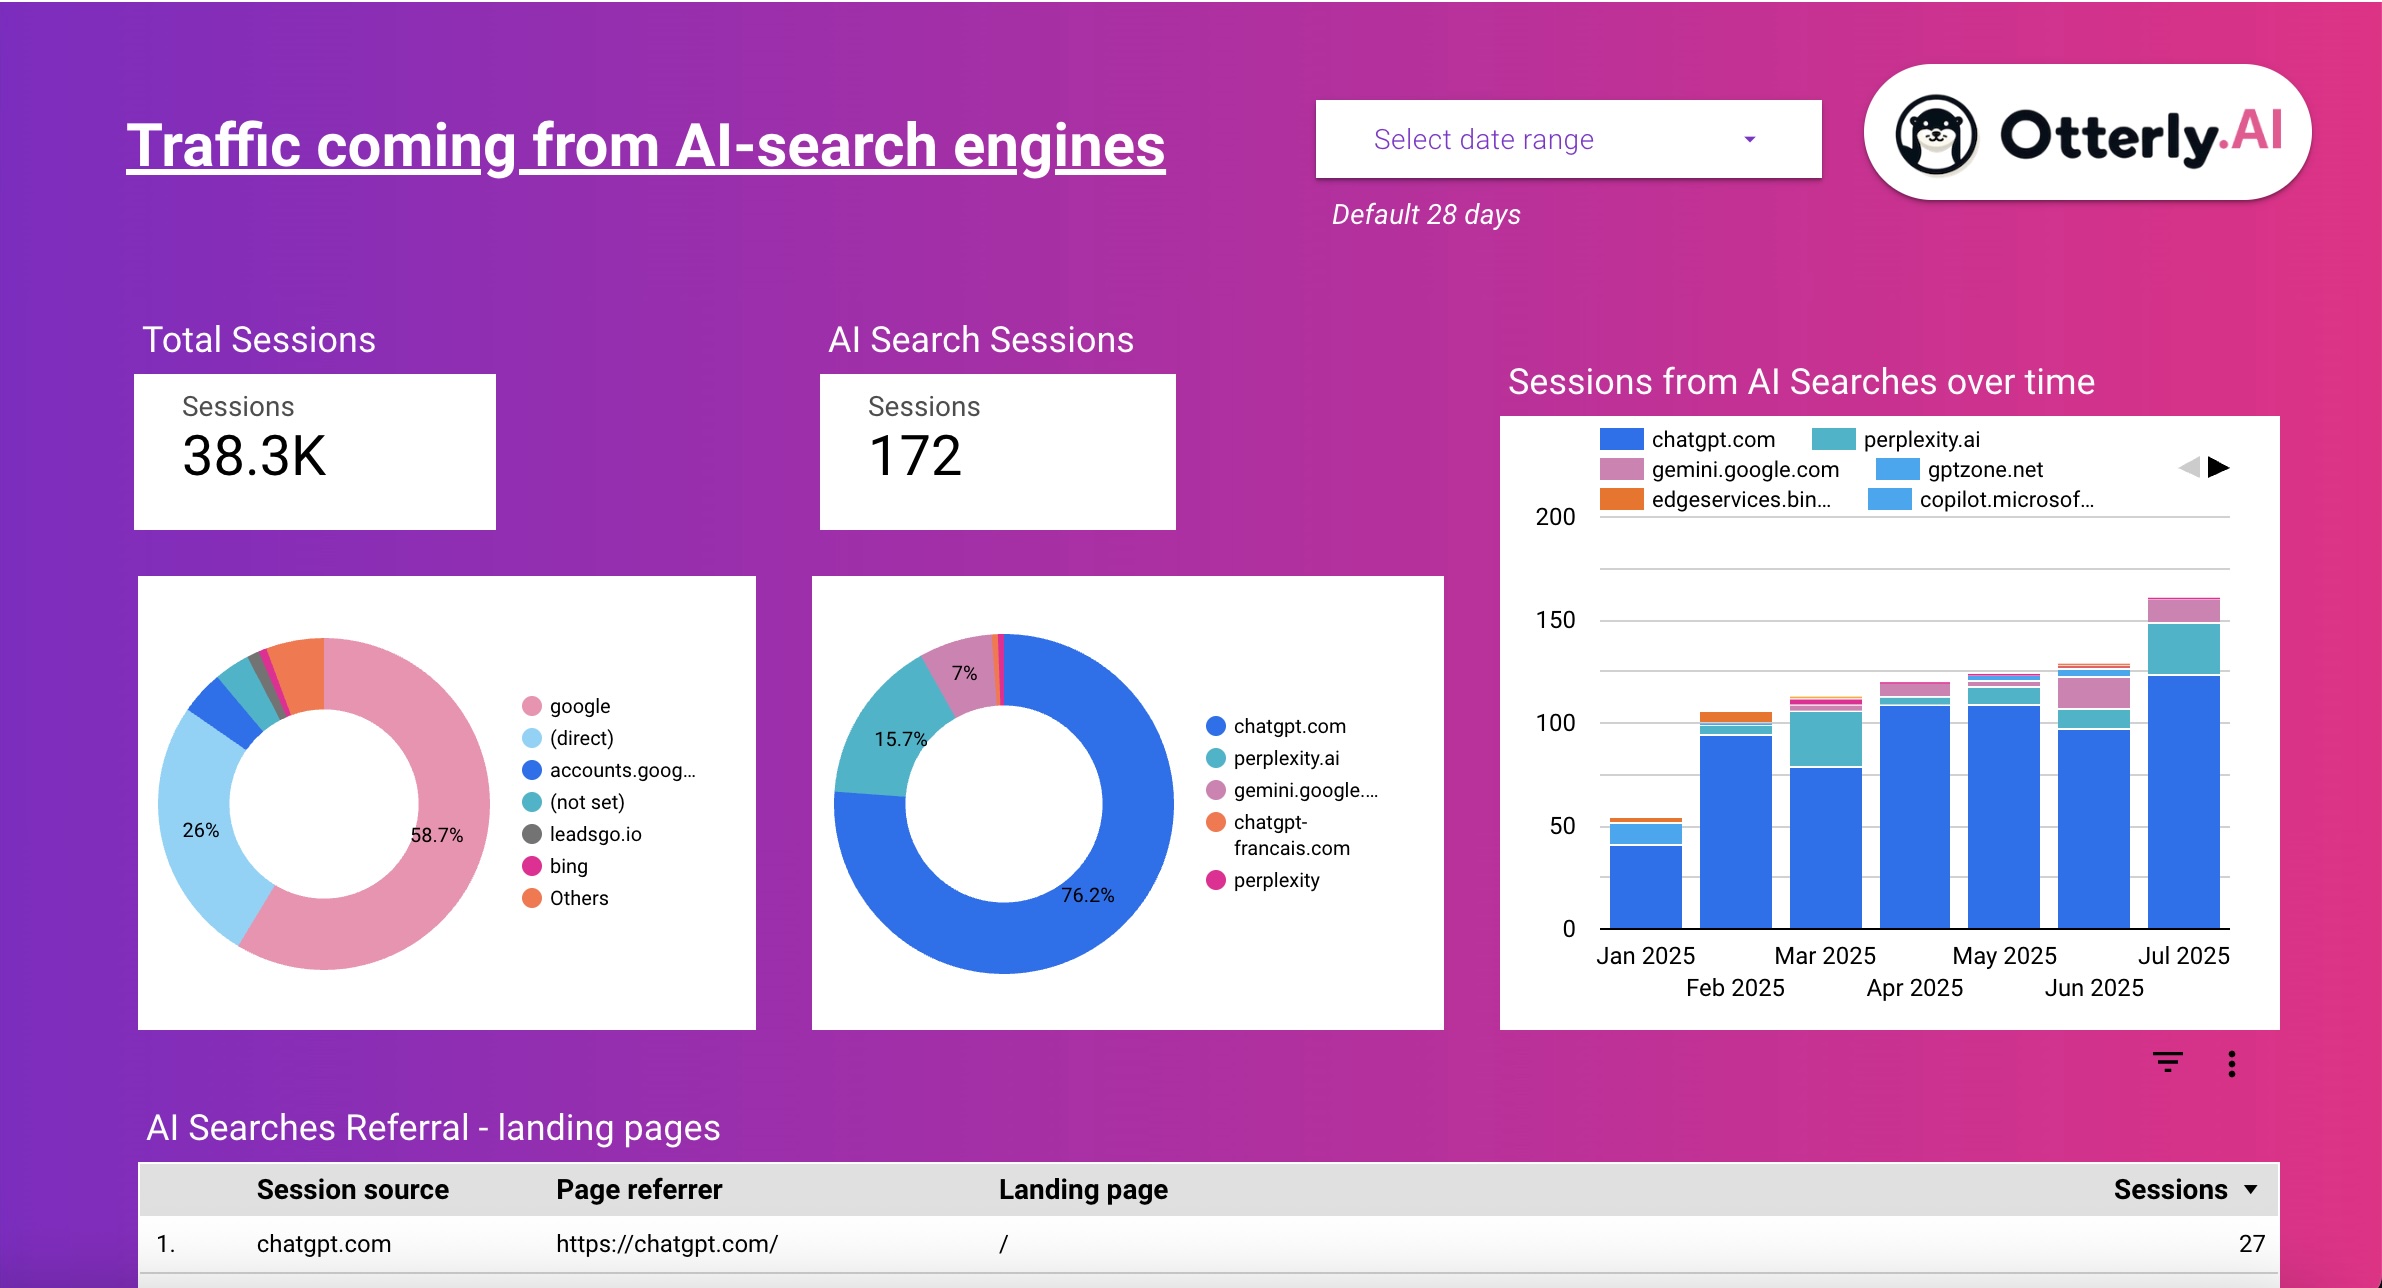Select chatgpt.com legend dot in AI donut
The height and width of the screenshot is (1288, 2382).
pos(1216,726)
